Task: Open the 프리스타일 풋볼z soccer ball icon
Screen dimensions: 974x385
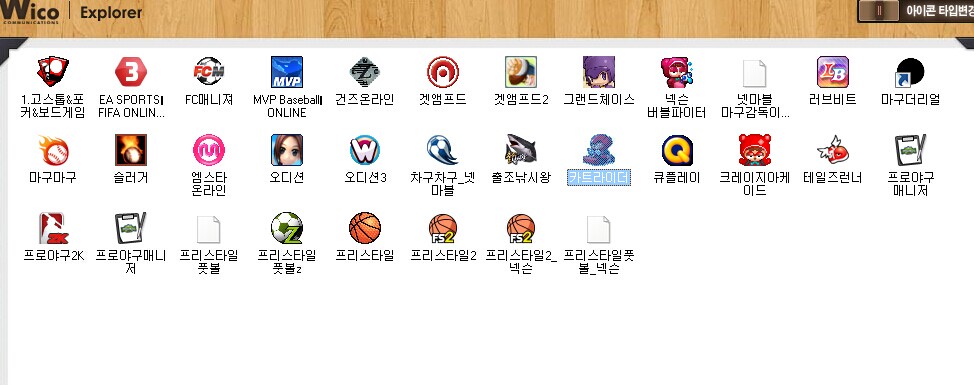Action: coord(287,228)
